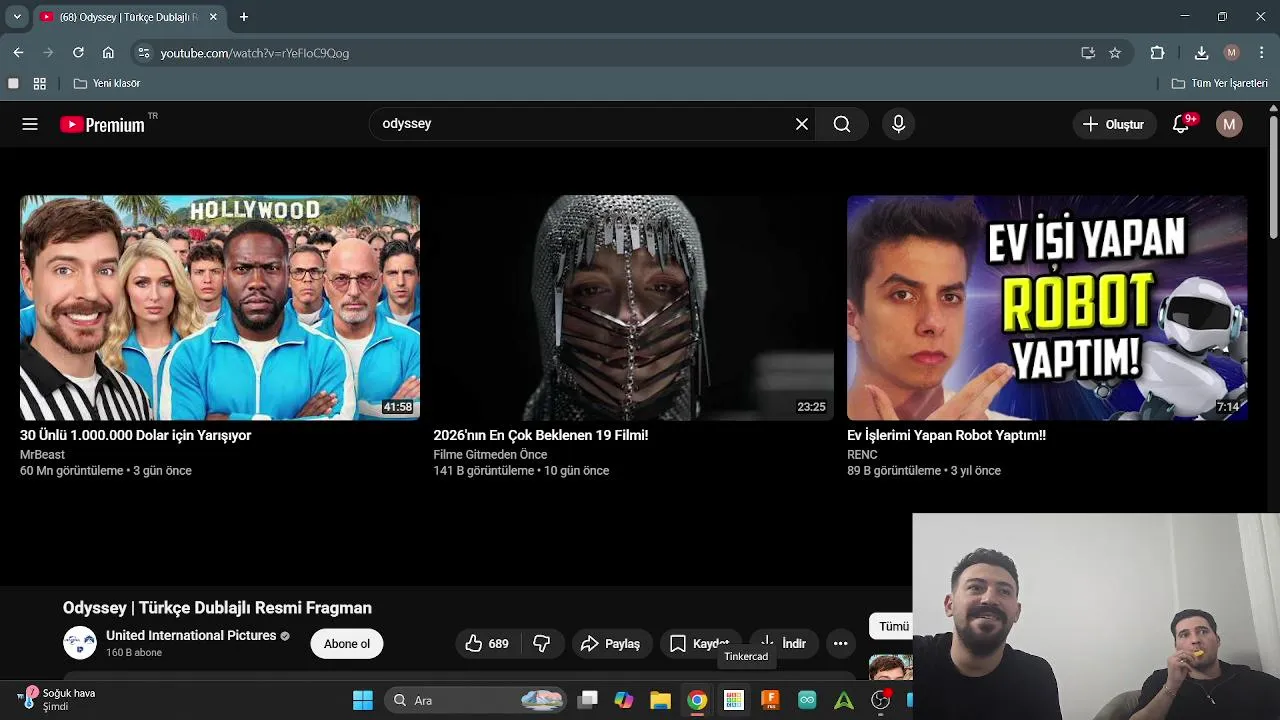Open Chrome extensions puzzle icon

[1157, 53]
